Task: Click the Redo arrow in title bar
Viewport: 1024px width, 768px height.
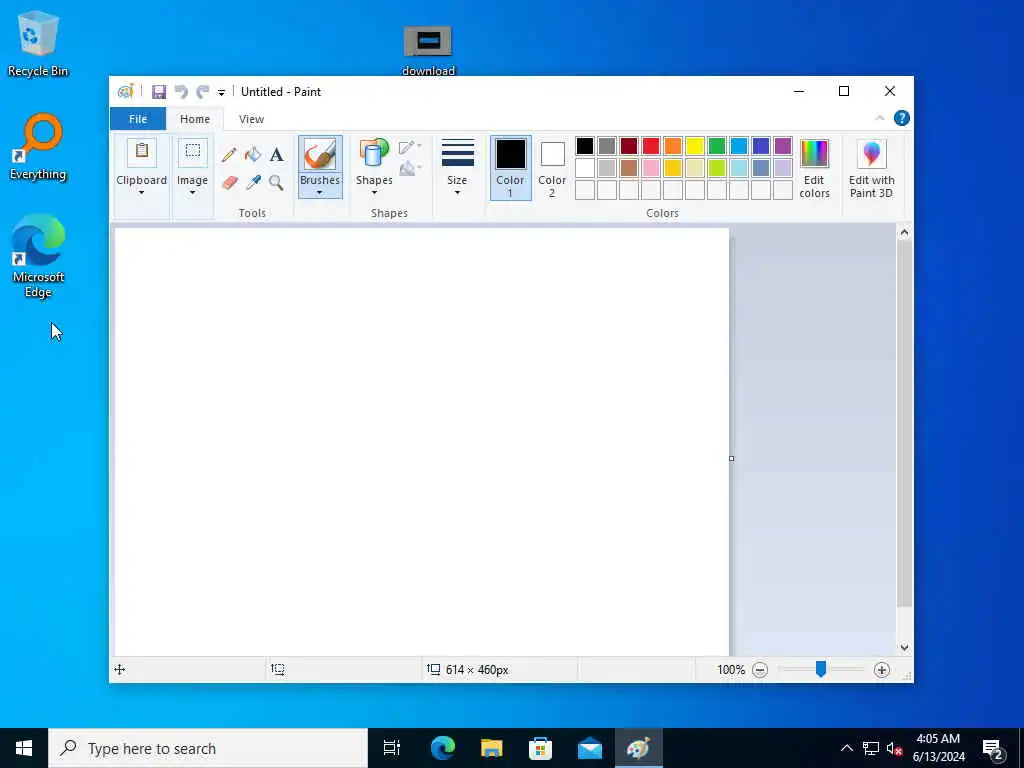Action: 203,91
